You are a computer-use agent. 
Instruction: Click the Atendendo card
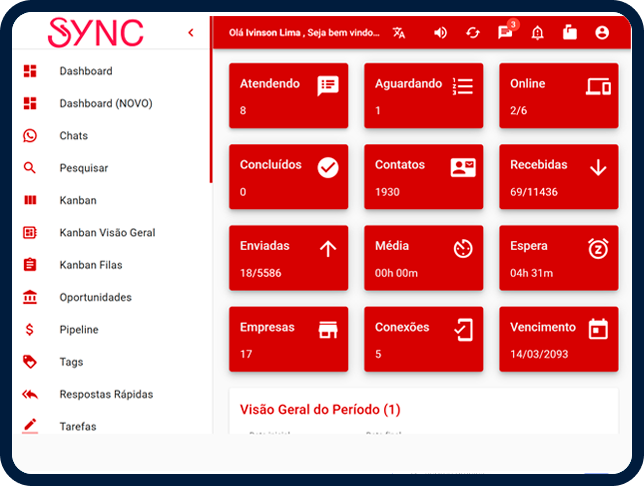(x=289, y=96)
